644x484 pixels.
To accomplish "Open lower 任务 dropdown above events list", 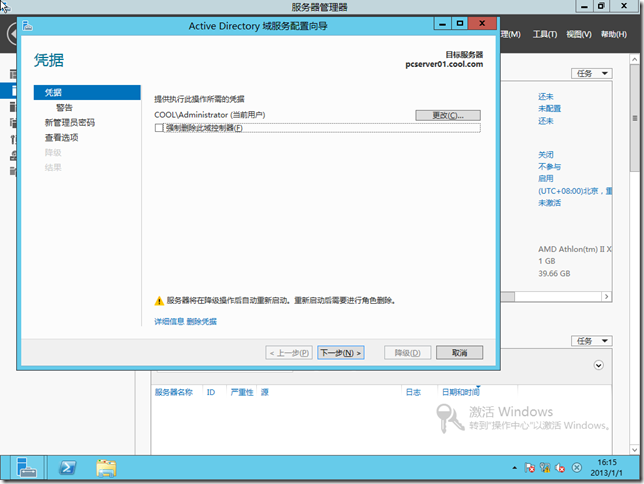I will pyautogui.click(x=591, y=341).
